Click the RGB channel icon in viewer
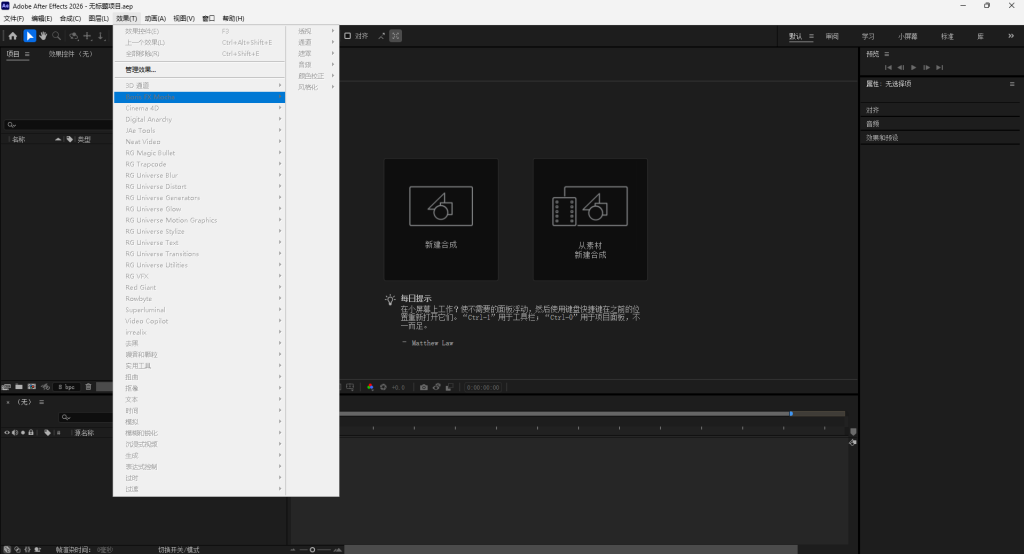 tap(370, 387)
